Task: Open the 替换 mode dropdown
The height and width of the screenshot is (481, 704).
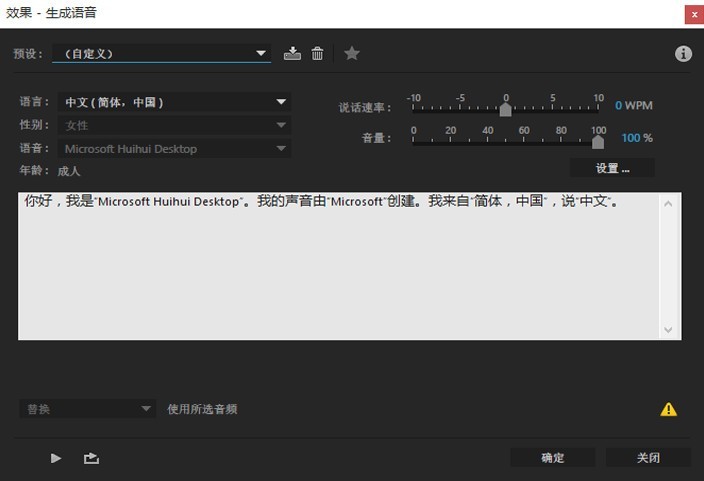Action: click(88, 409)
